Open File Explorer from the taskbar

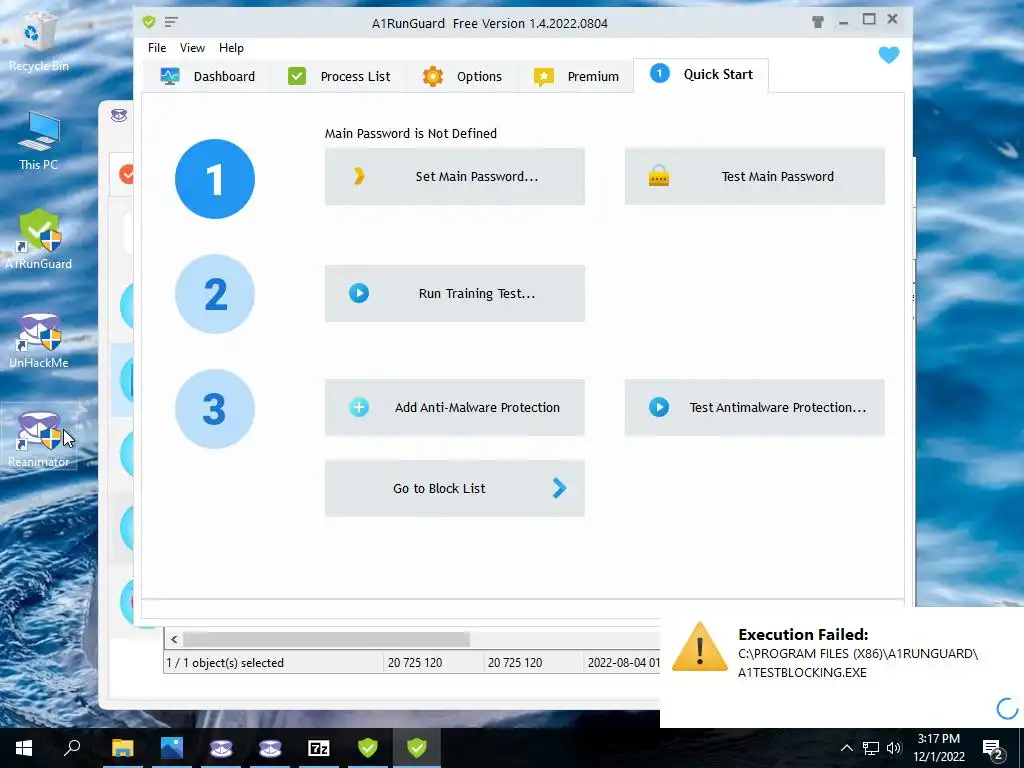click(x=122, y=748)
